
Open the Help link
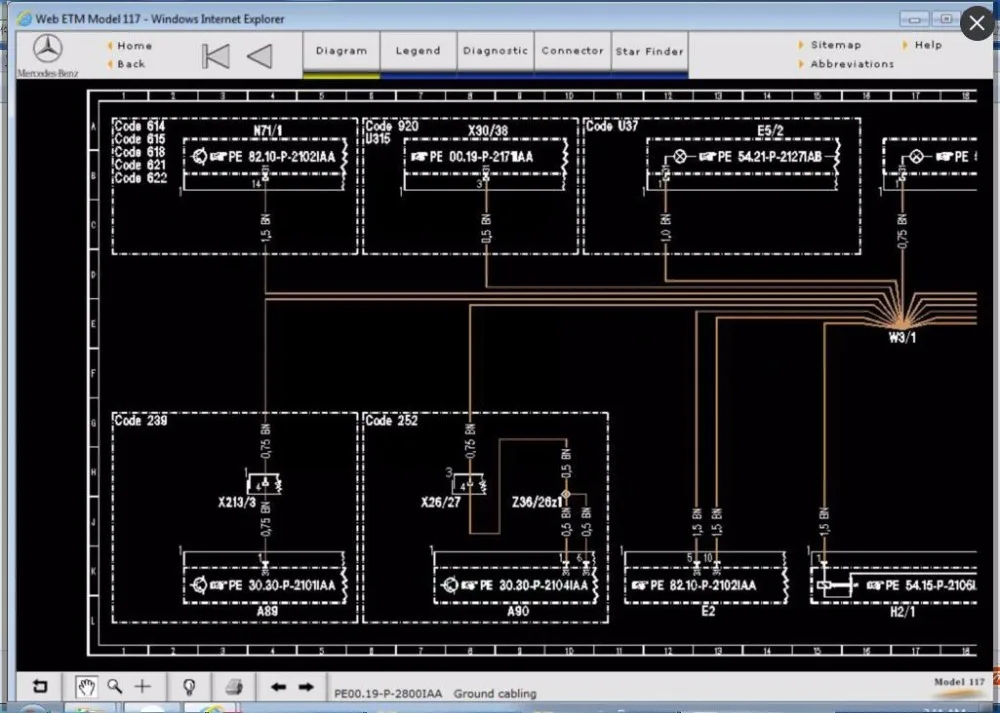click(928, 45)
